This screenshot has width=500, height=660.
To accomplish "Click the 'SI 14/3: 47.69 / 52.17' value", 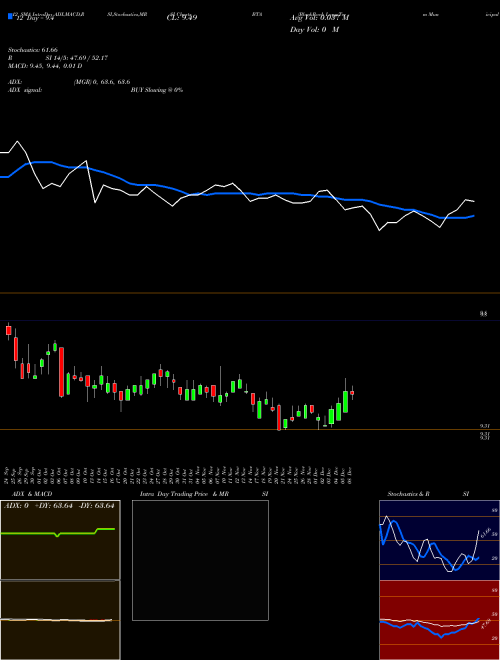I will click(x=77, y=58).
